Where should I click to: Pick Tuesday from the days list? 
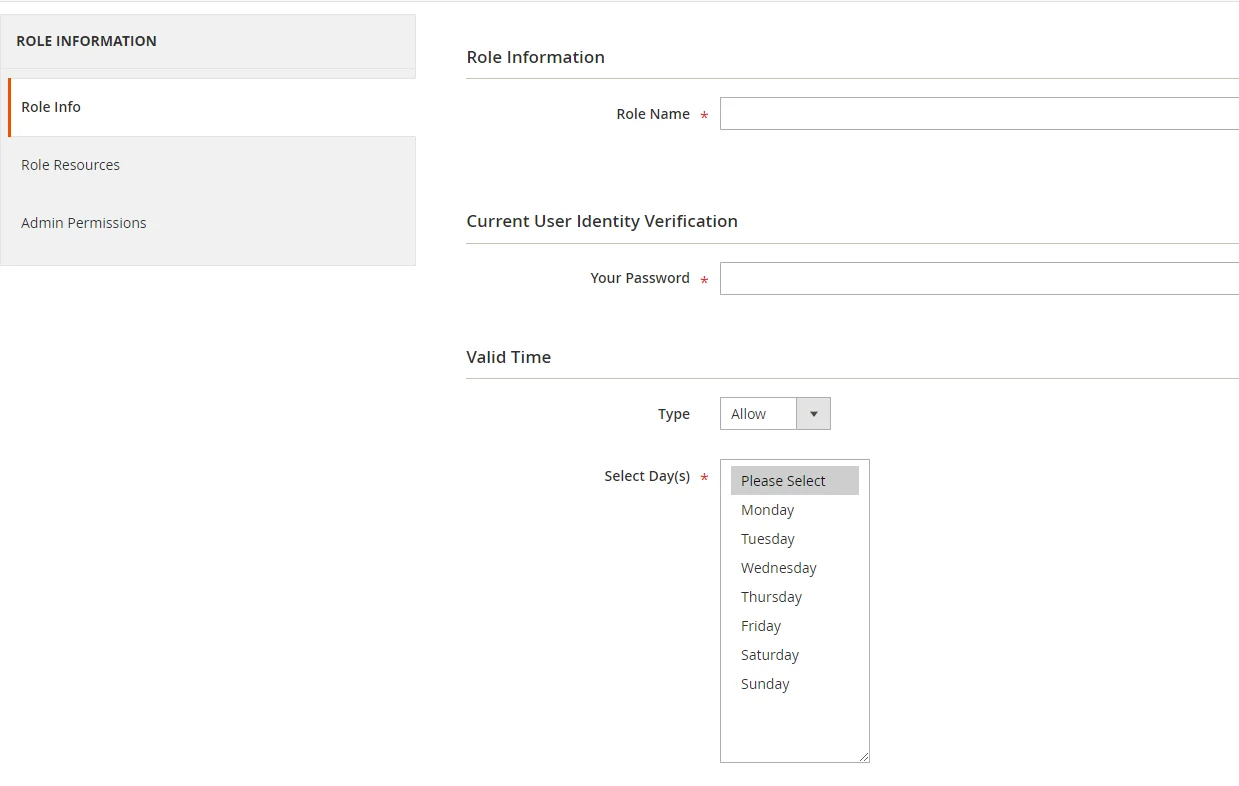click(x=768, y=539)
